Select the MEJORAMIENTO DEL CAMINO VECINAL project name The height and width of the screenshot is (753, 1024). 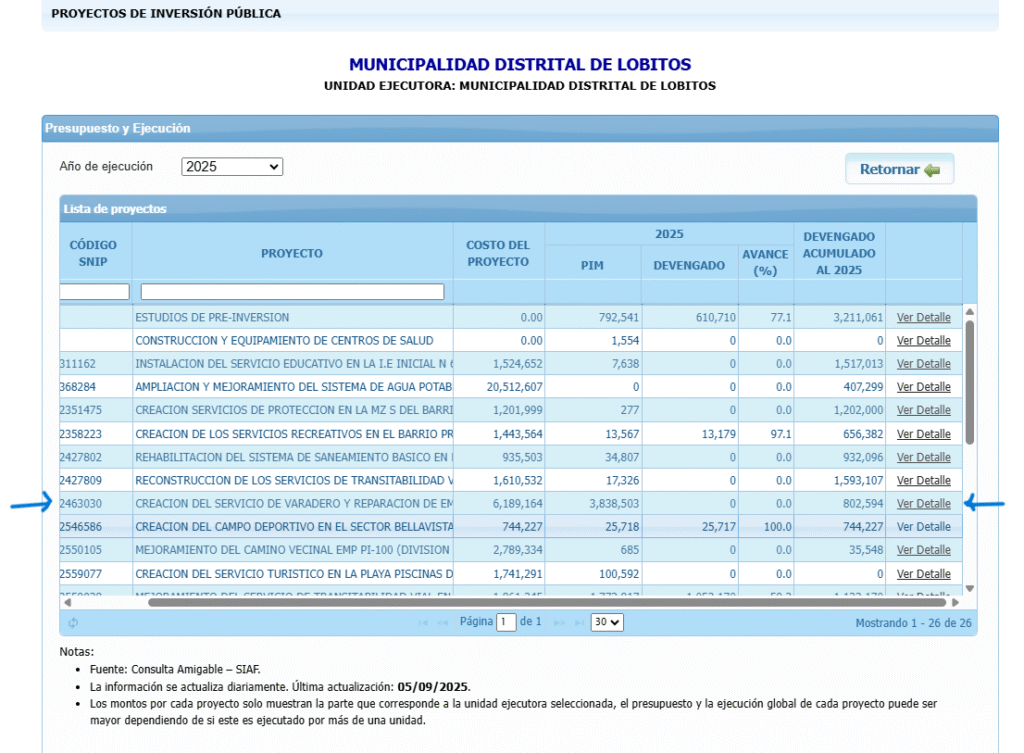pos(292,550)
